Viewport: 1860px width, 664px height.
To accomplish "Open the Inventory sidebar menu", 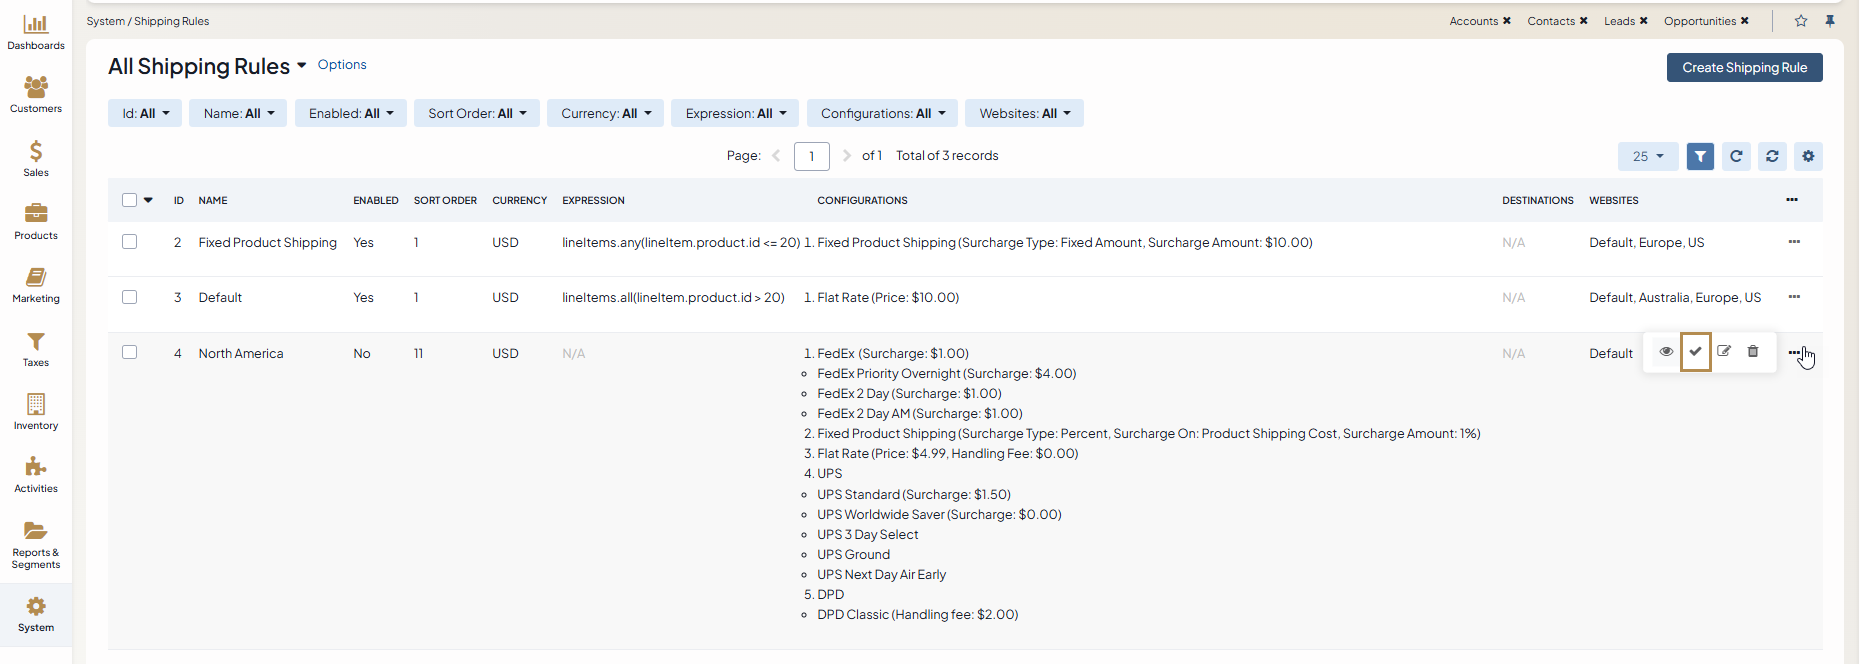I will click(36, 411).
